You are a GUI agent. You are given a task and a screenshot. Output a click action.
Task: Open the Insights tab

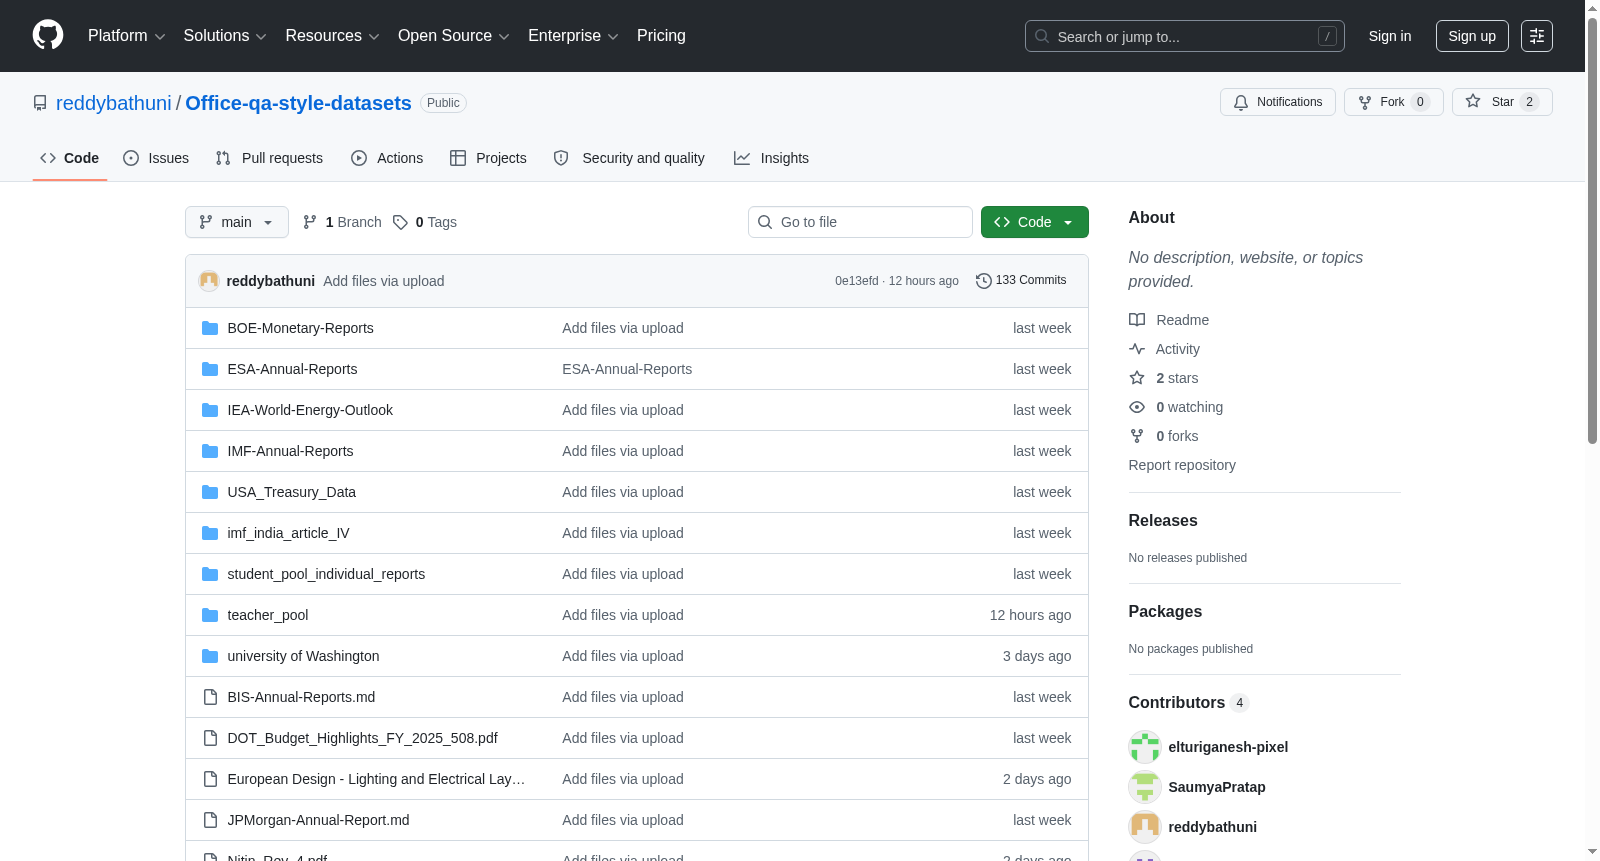[x=771, y=158]
